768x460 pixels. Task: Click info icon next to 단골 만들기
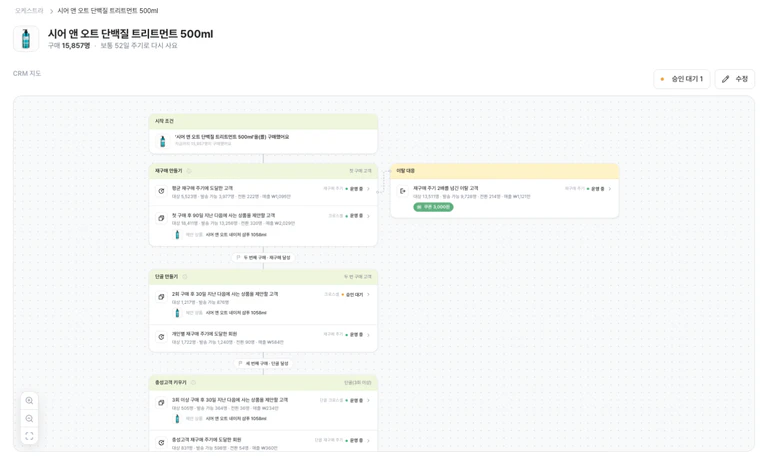185,277
